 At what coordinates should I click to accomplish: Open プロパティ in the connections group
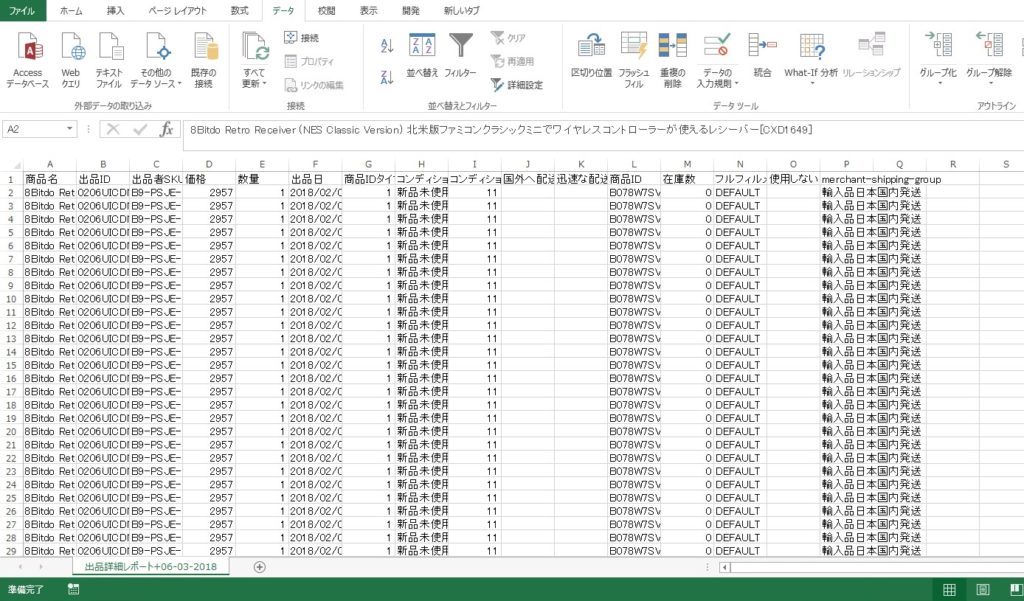tap(309, 61)
